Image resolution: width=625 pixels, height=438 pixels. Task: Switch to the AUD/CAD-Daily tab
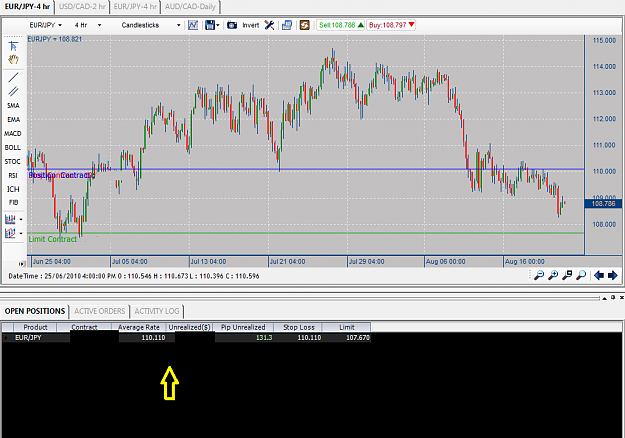pyautogui.click(x=190, y=7)
